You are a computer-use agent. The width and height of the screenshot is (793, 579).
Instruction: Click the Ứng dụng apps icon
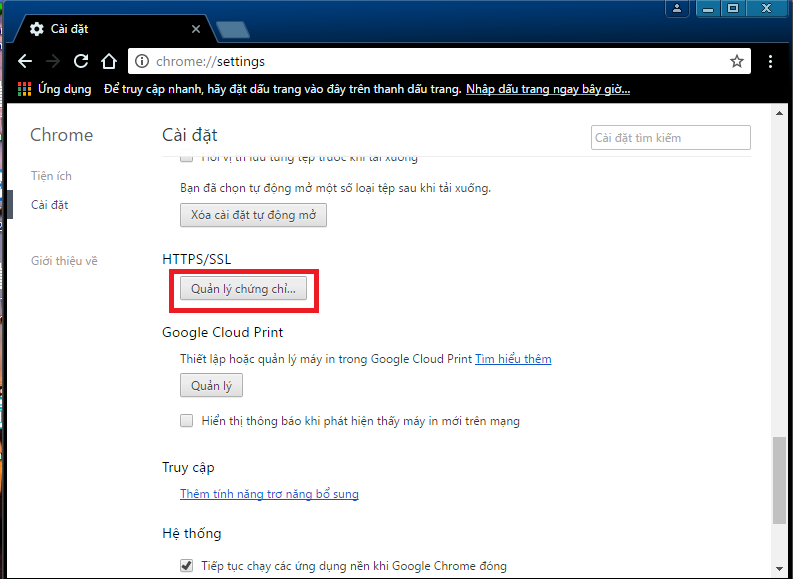[x=25, y=89]
